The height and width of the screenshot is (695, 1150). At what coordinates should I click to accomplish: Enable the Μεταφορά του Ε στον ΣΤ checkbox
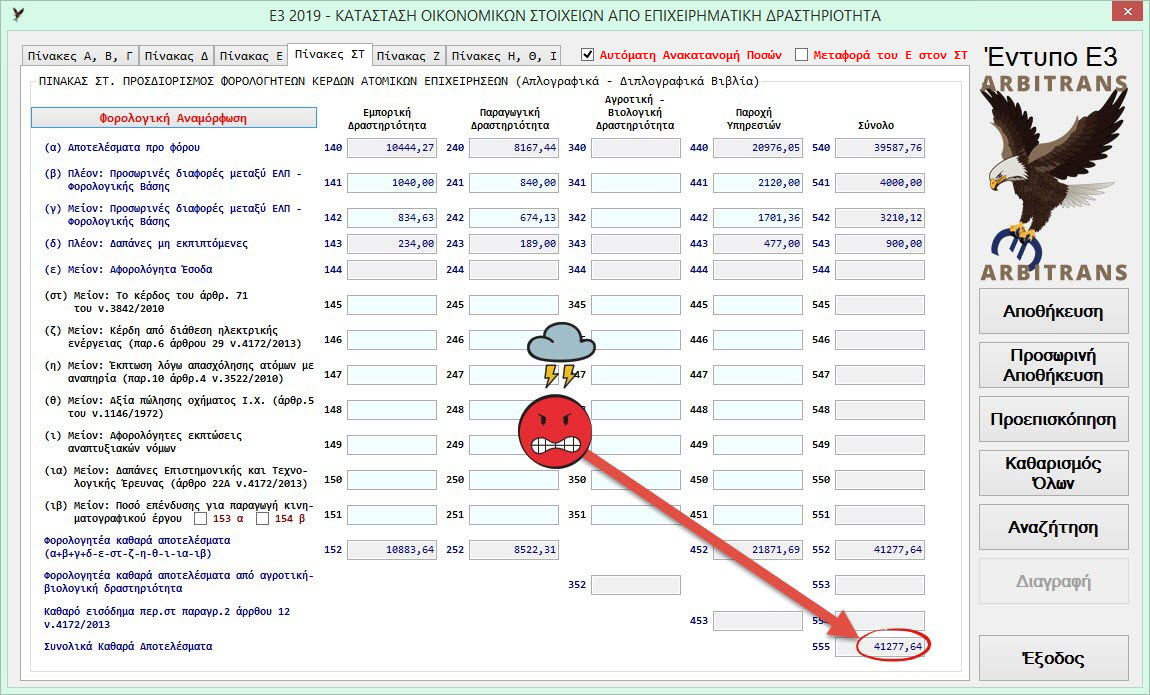tap(801, 55)
